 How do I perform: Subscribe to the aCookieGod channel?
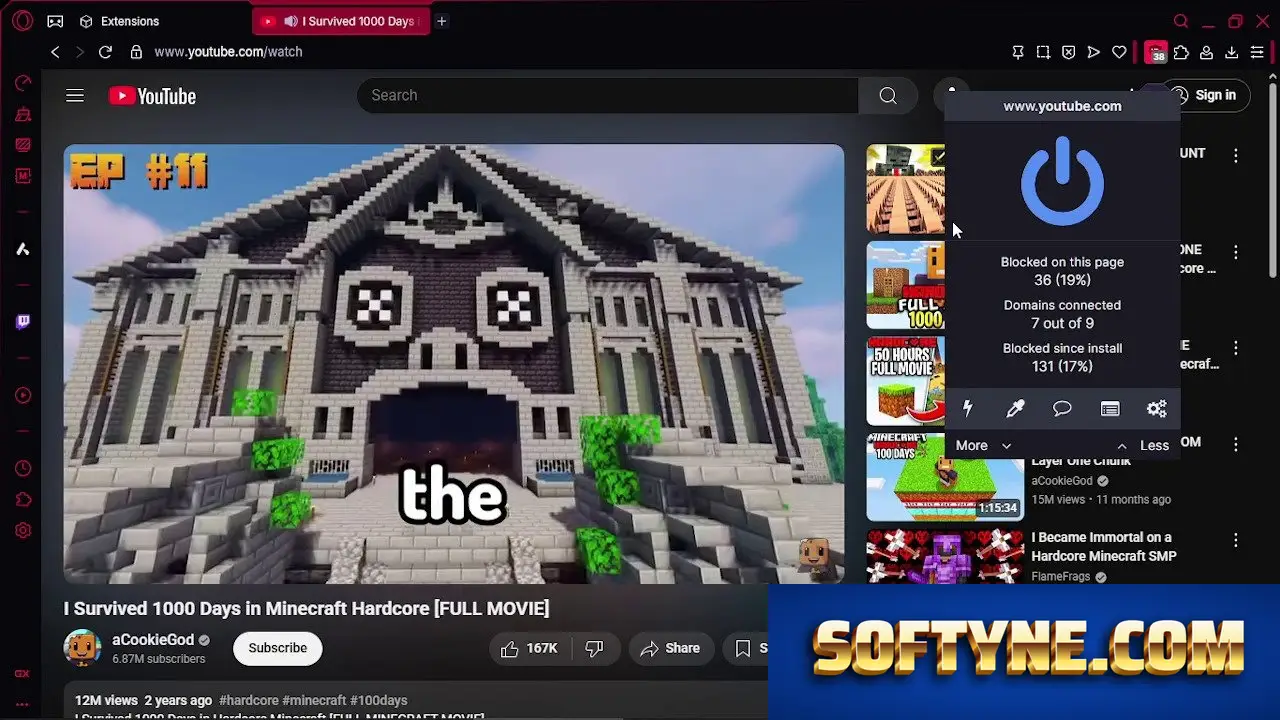[277, 648]
